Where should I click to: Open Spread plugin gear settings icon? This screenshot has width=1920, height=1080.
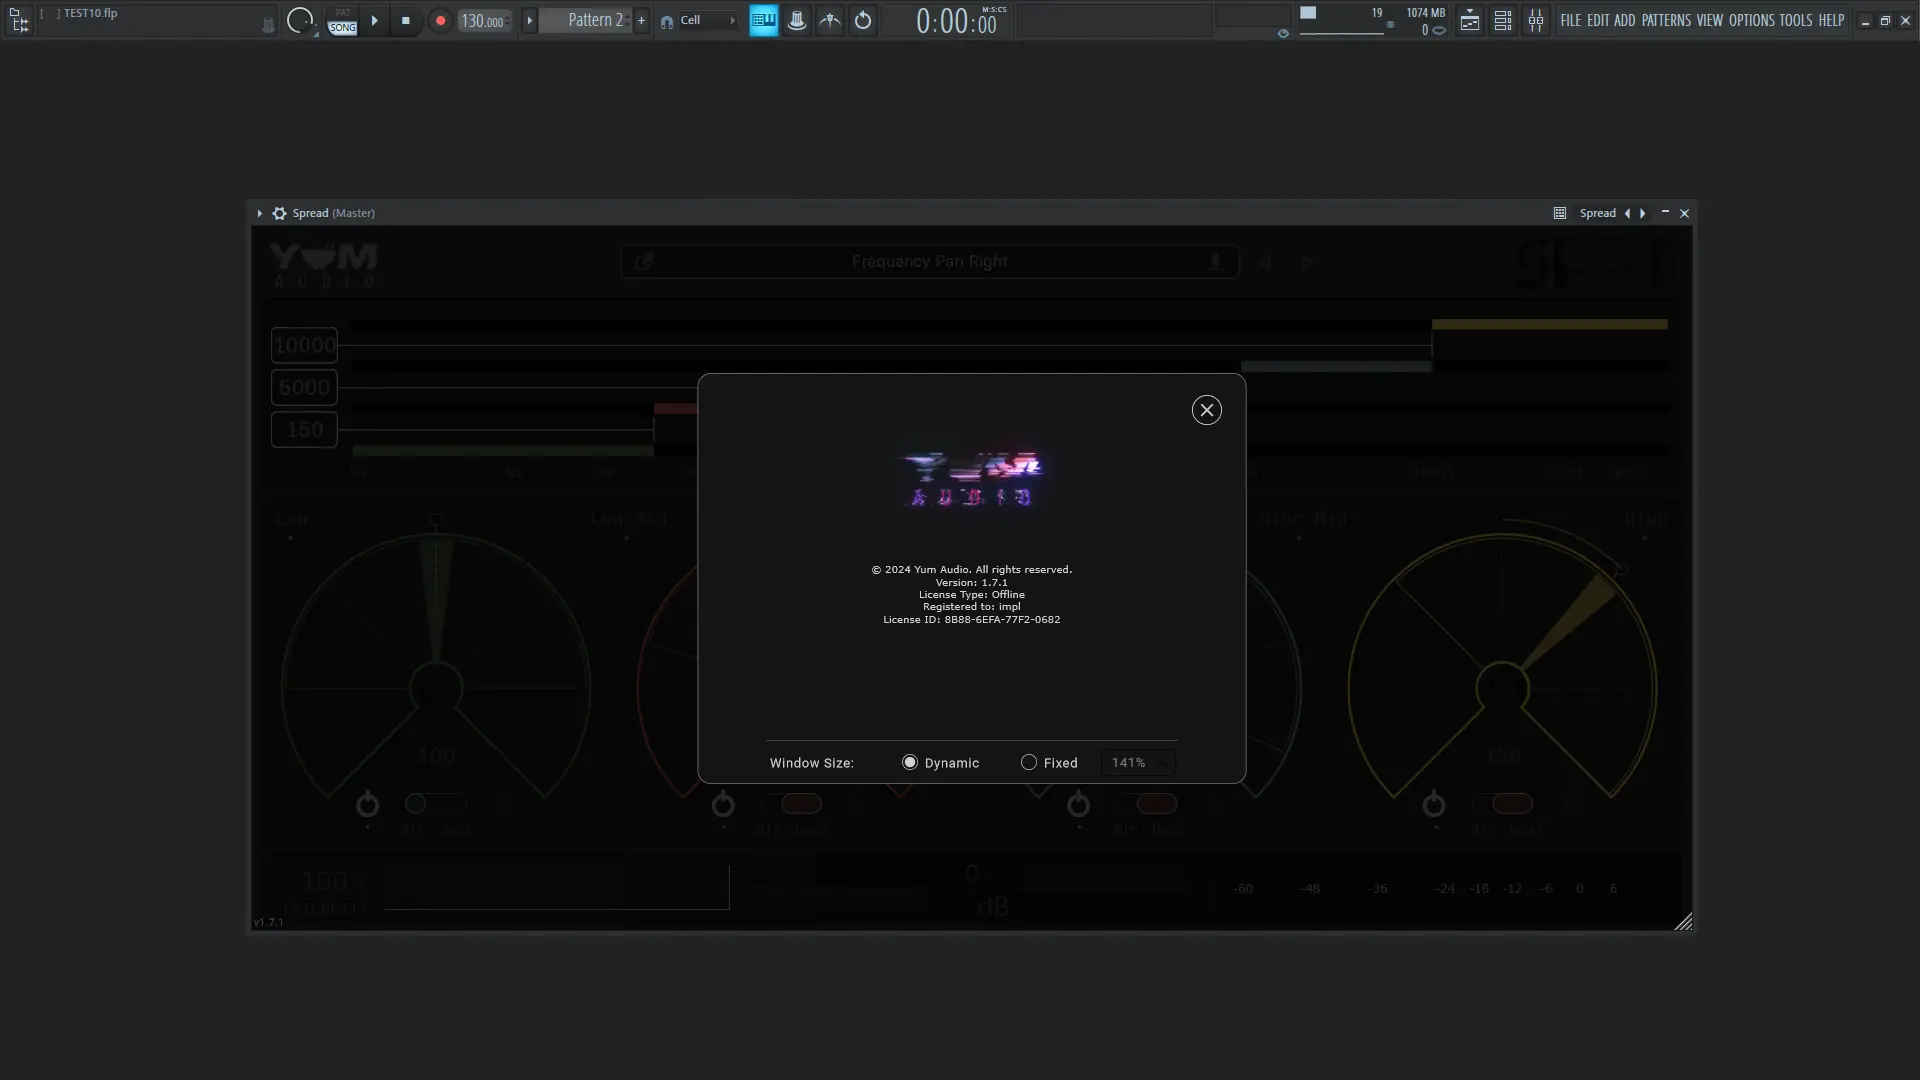(279, 213)
